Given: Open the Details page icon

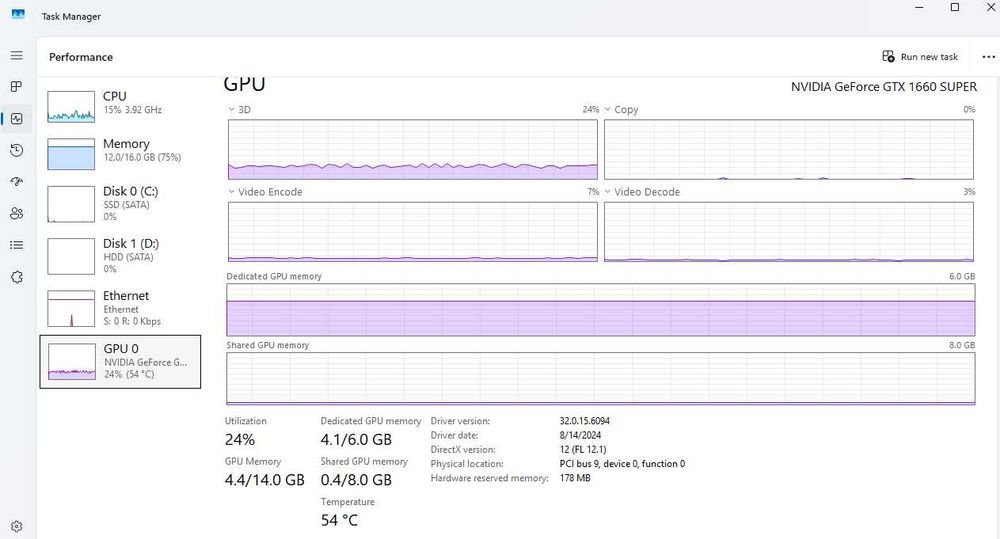Looking at the screenshot, I should 16,245.
